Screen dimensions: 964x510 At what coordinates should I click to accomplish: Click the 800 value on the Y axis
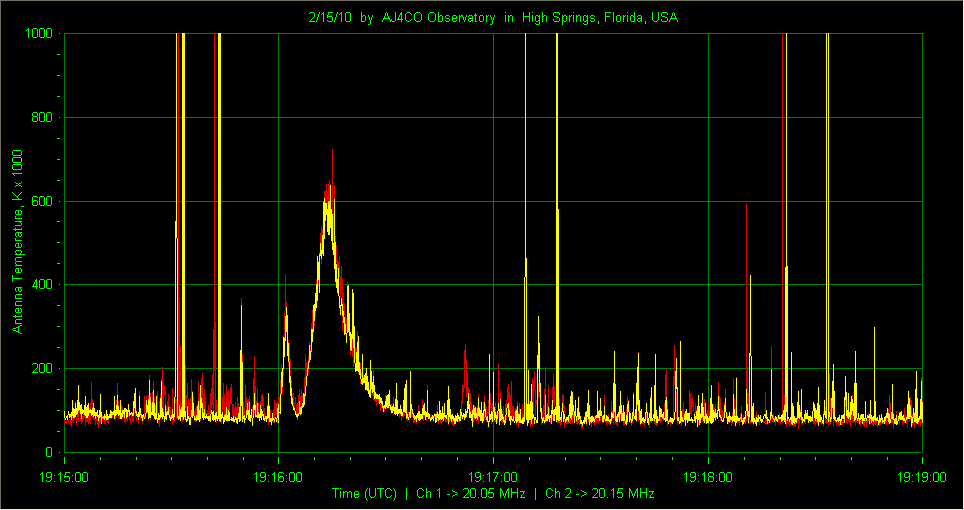pos(43,117)
